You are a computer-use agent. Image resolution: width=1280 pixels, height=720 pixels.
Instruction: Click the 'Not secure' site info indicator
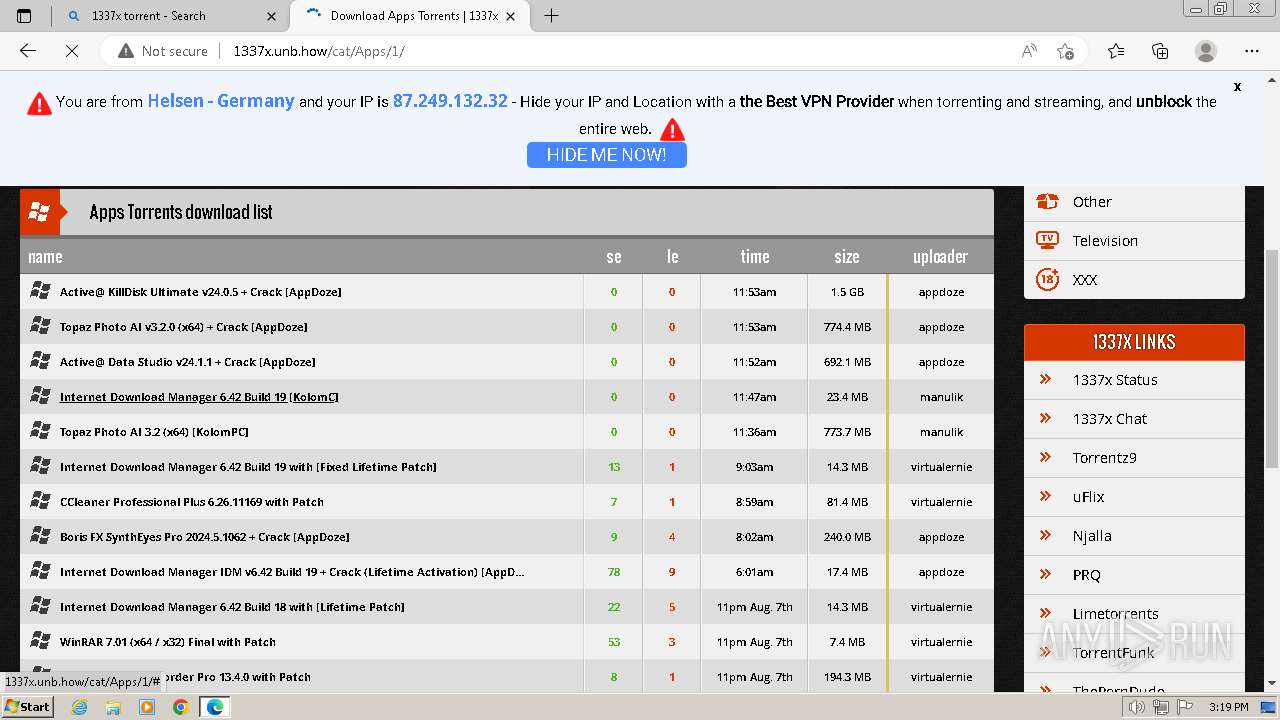pyautogui.click(x=163, y=51)
